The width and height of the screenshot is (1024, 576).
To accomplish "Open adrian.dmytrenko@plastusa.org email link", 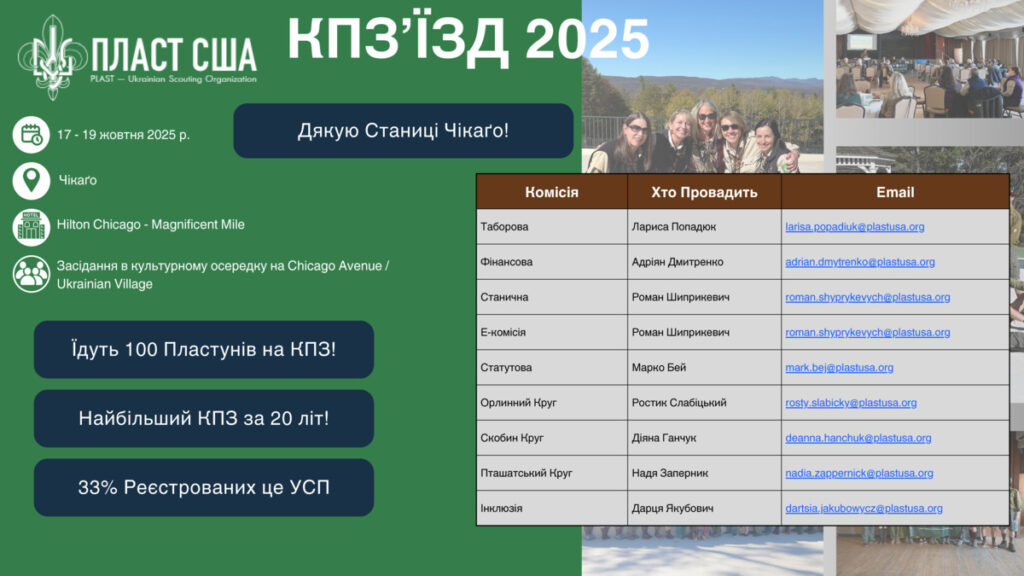I will (x=859, y=262).
